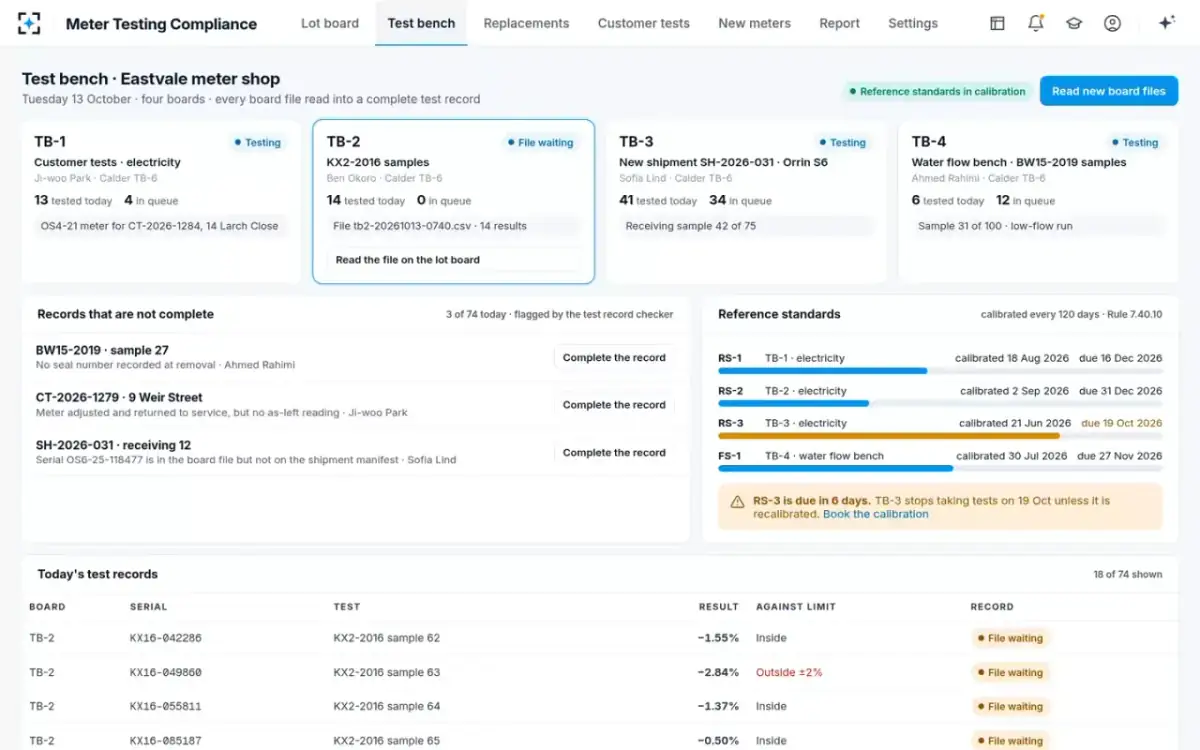
Task: Open the New meters tab
Action: pos(754,23)
